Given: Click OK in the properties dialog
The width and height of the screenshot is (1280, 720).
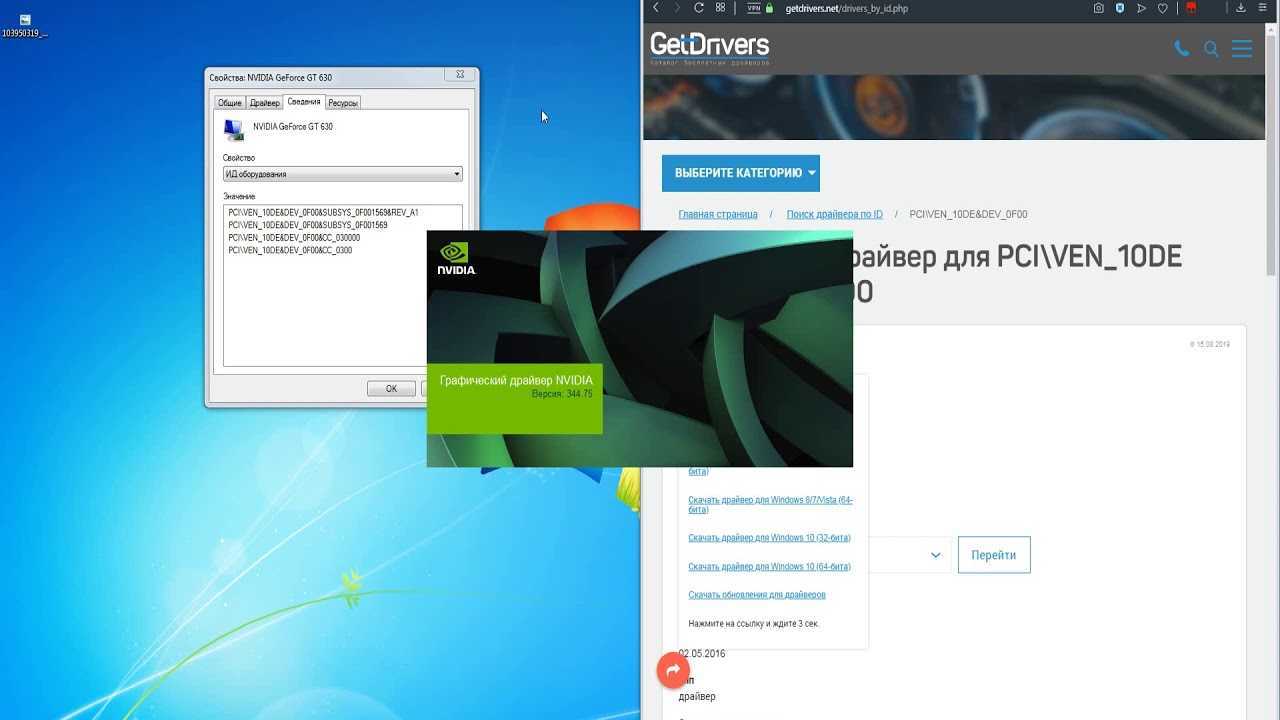Looking at the screenshot, I should pyautogui.click(x=391, y=389).
